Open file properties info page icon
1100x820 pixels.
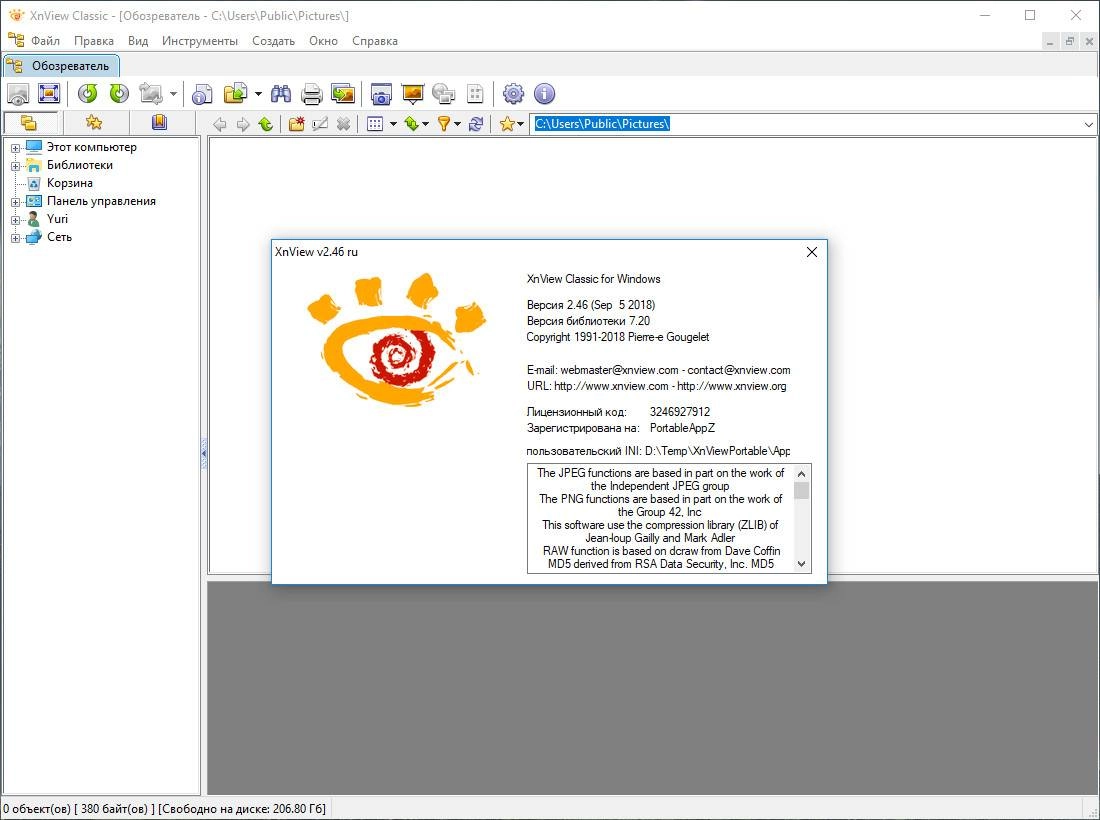(202, 93)
